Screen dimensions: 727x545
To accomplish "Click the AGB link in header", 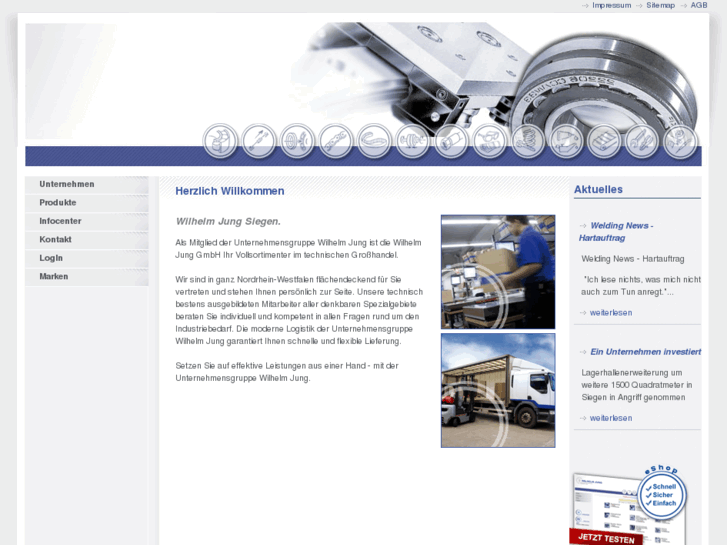I will click(699, 6).
